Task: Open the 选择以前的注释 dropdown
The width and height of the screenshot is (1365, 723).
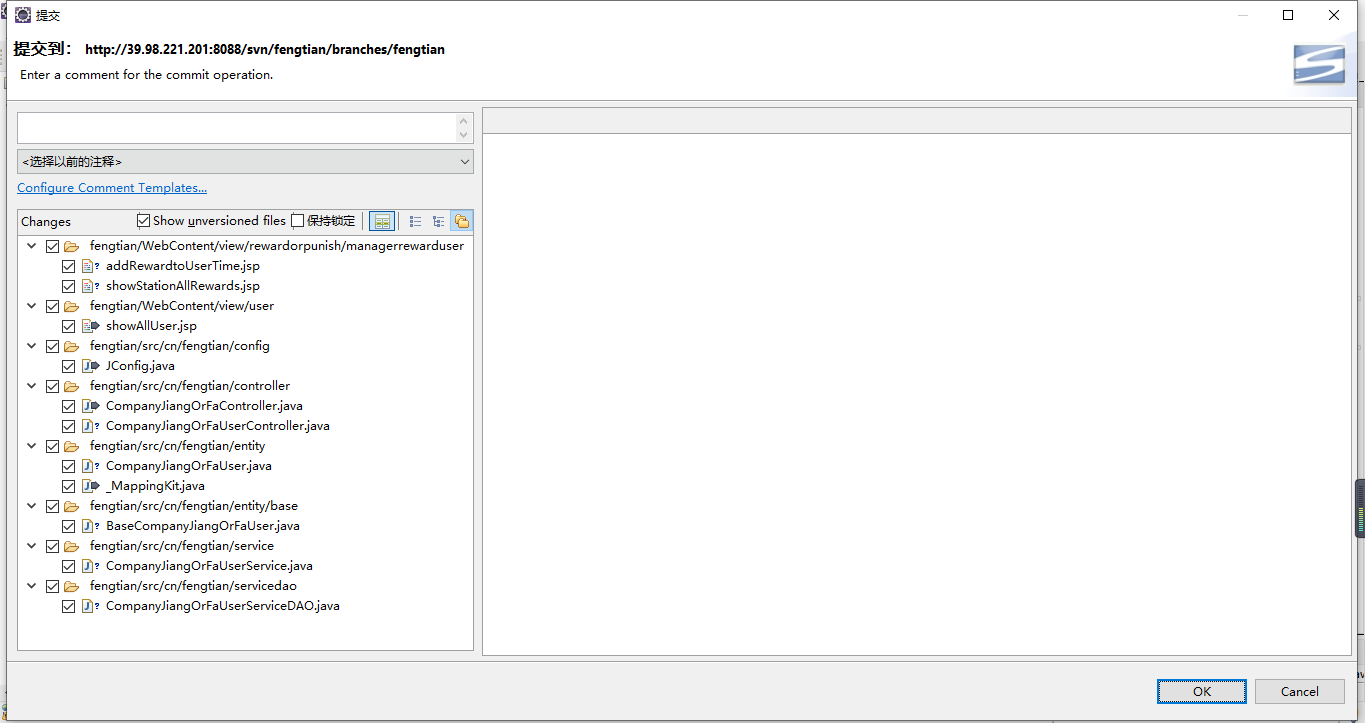Action: tap(245, 161)
